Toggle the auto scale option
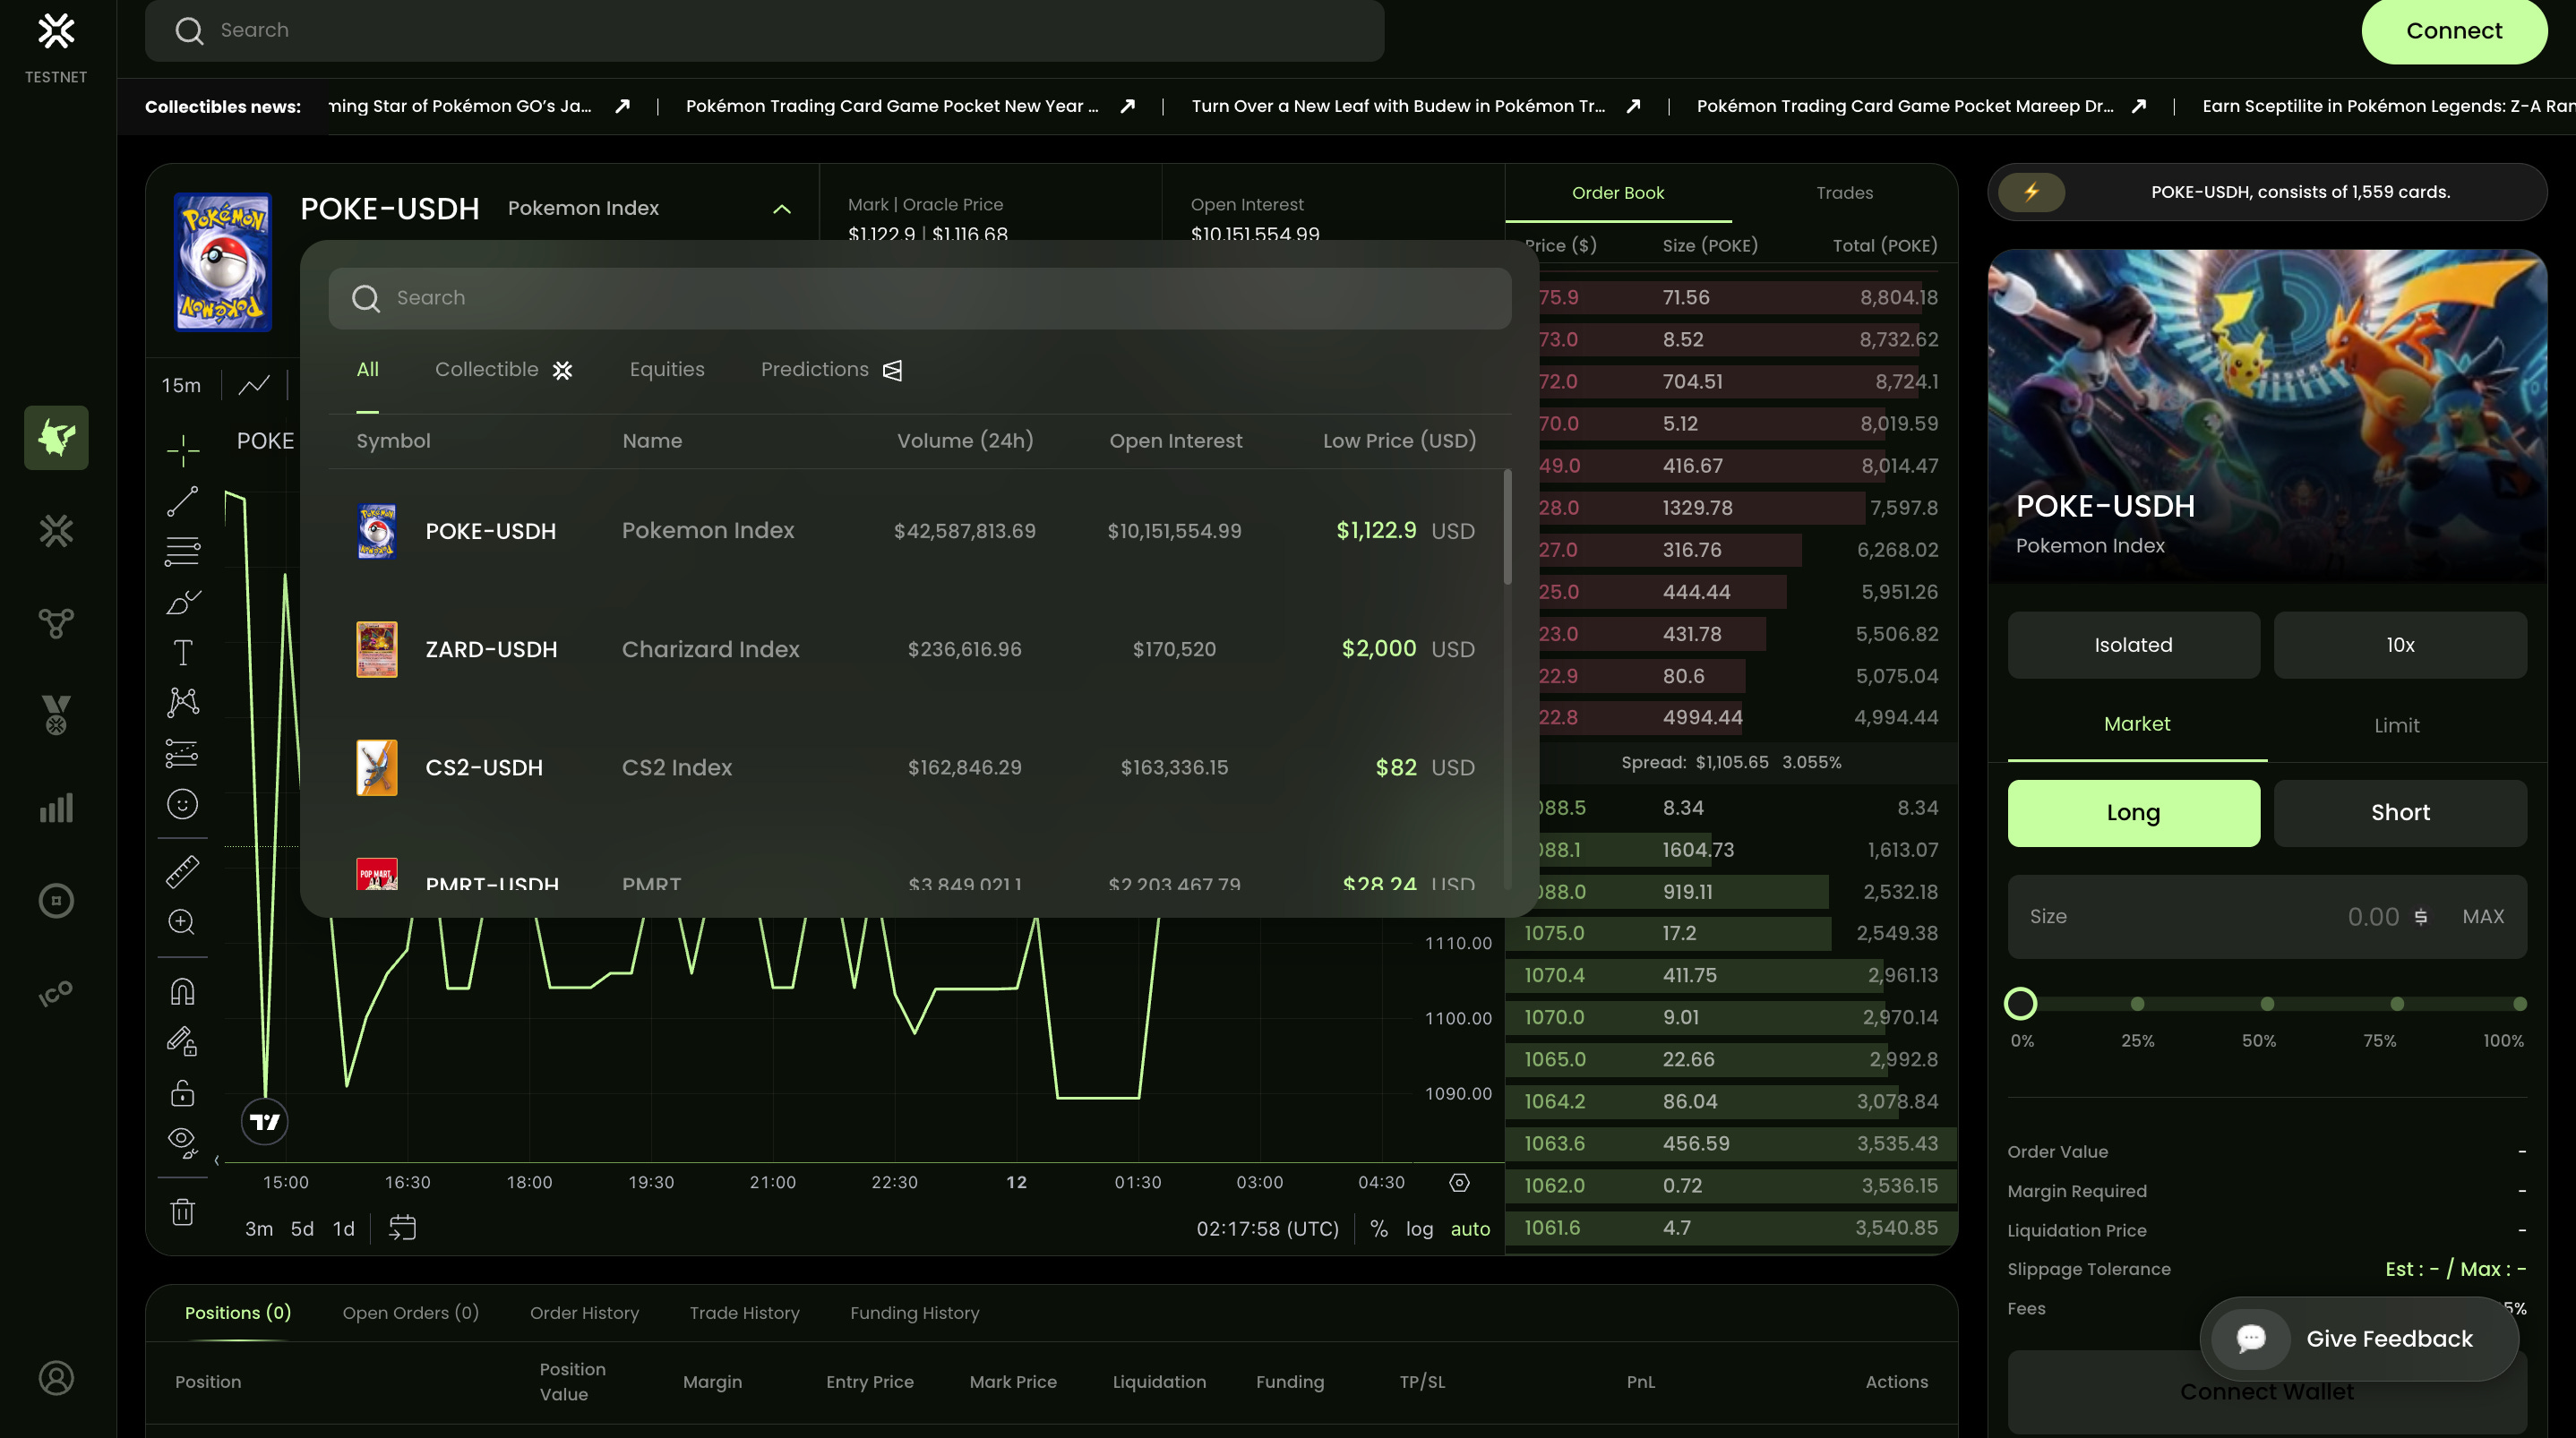The width and height of the screenshot is (2576, 1438). point(1469,1229)
